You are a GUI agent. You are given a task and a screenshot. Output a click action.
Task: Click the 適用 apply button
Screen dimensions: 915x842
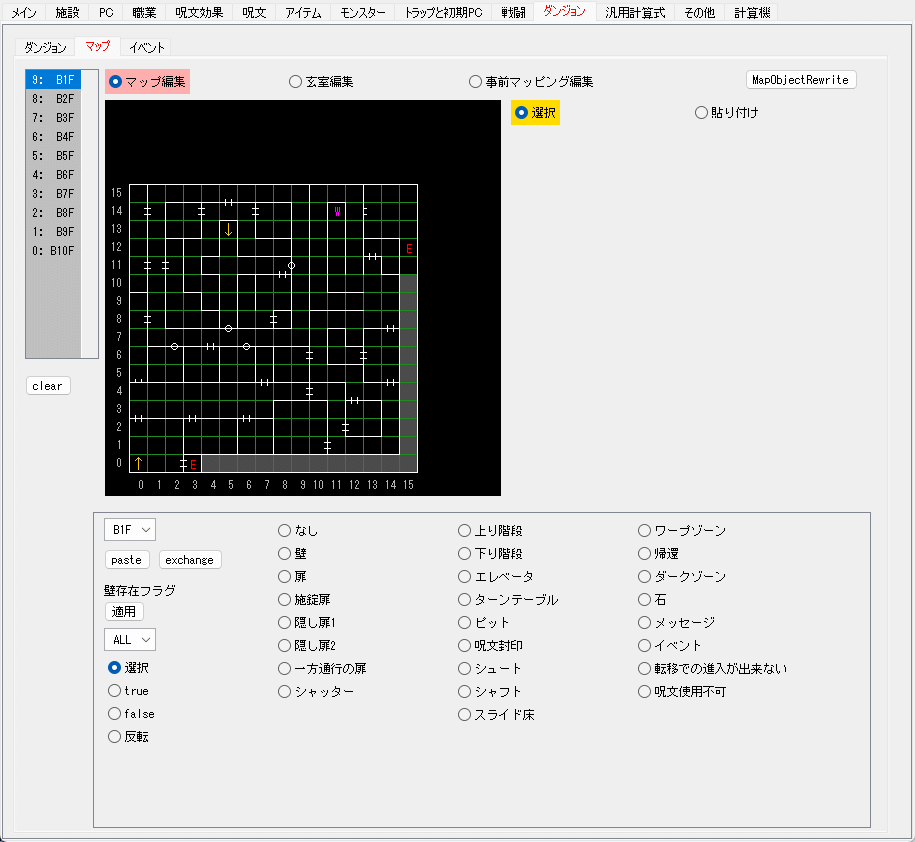124,611
